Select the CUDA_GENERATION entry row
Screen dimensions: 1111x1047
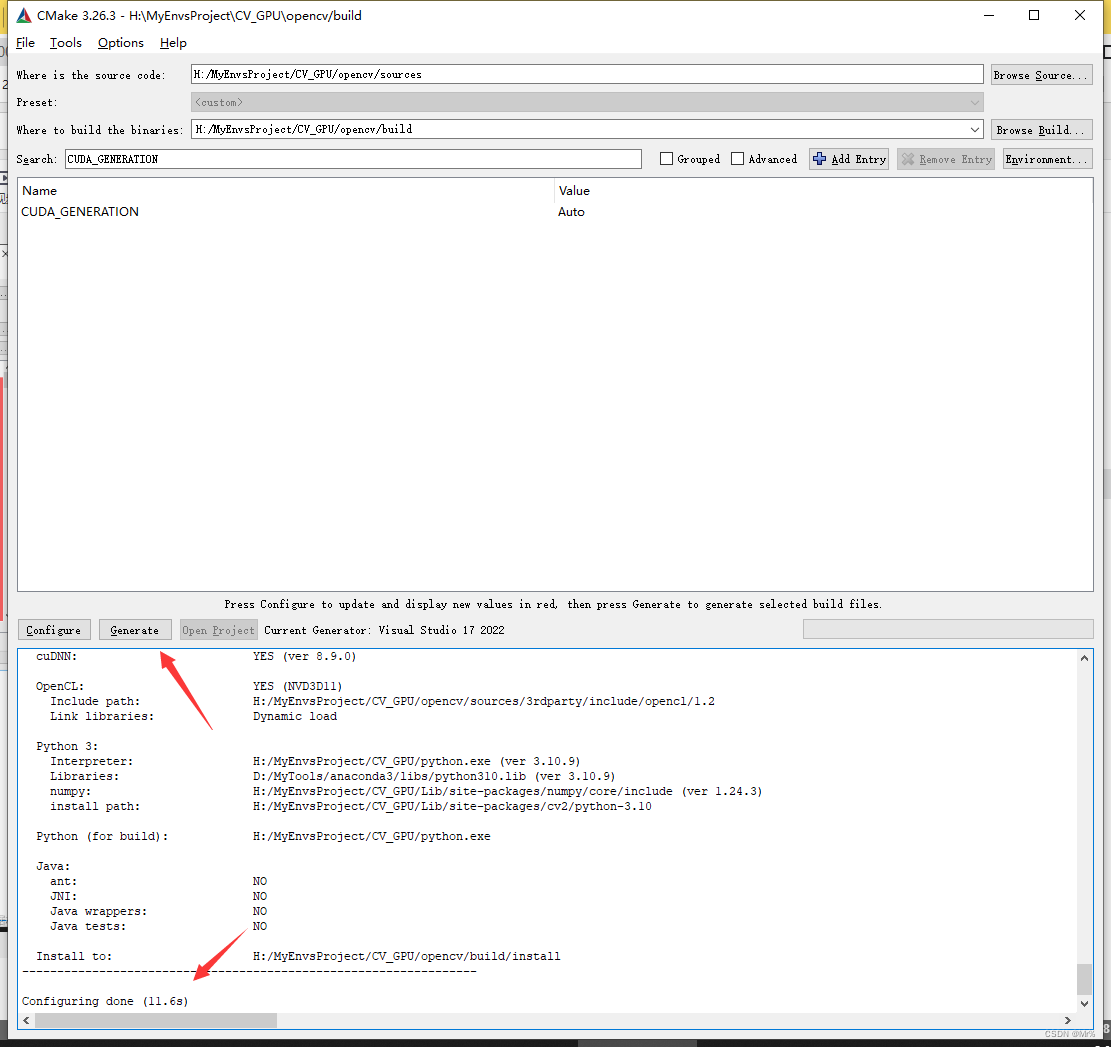[x=80, y=211]
